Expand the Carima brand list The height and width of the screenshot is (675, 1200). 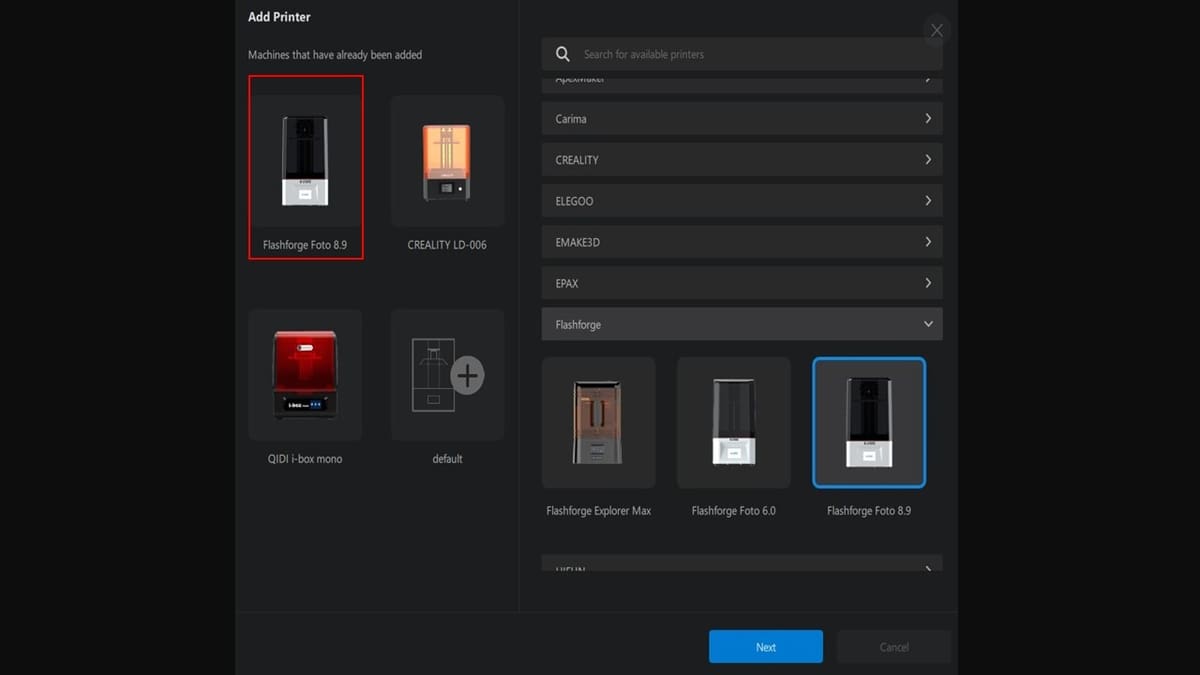[742, 119]
